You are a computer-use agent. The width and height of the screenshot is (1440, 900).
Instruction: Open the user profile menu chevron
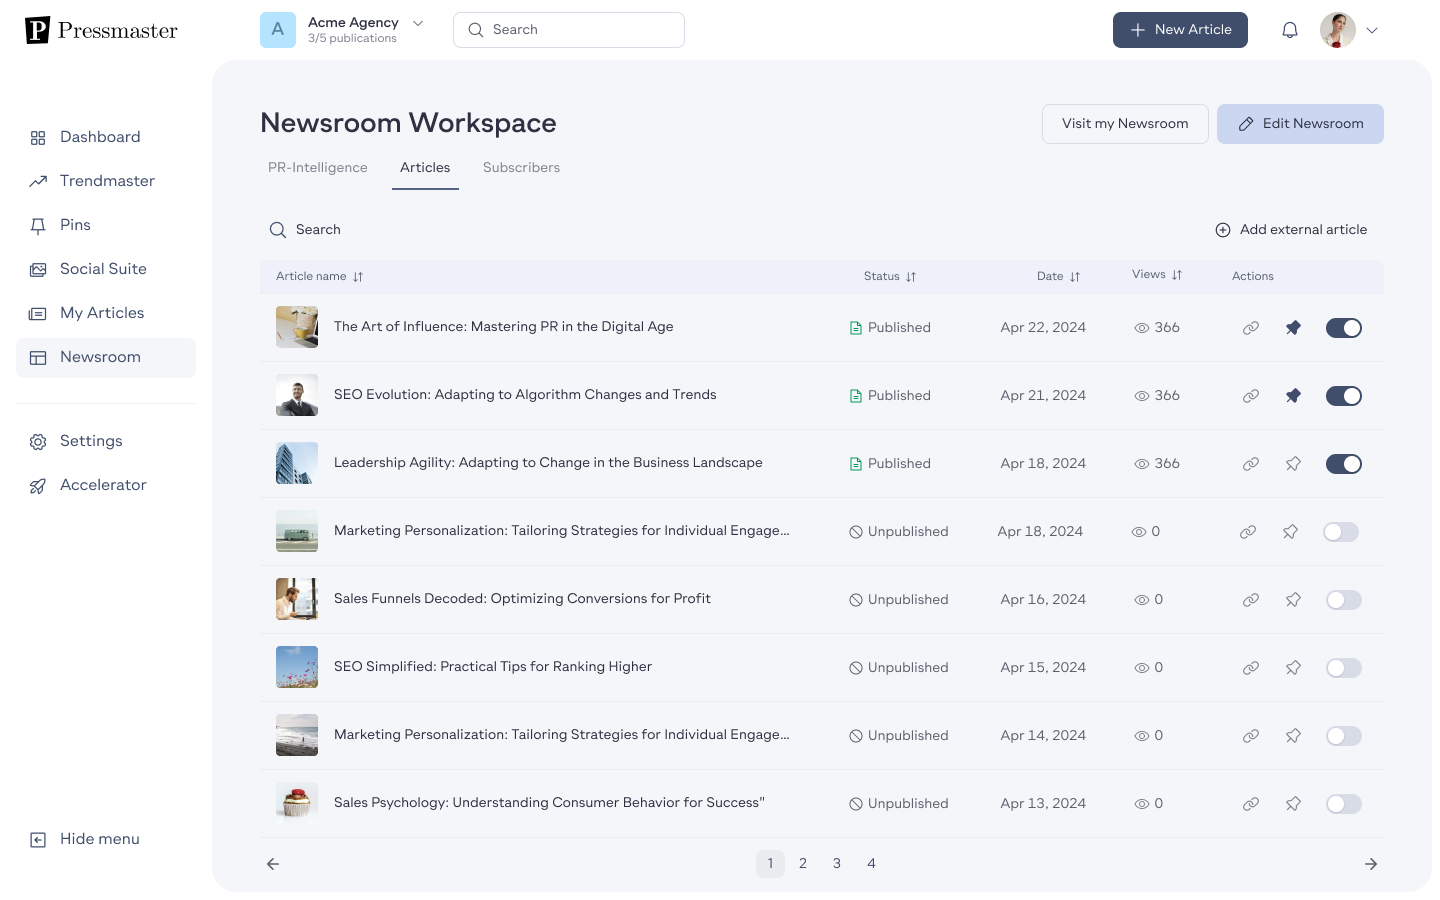[x=1372, y=30]
